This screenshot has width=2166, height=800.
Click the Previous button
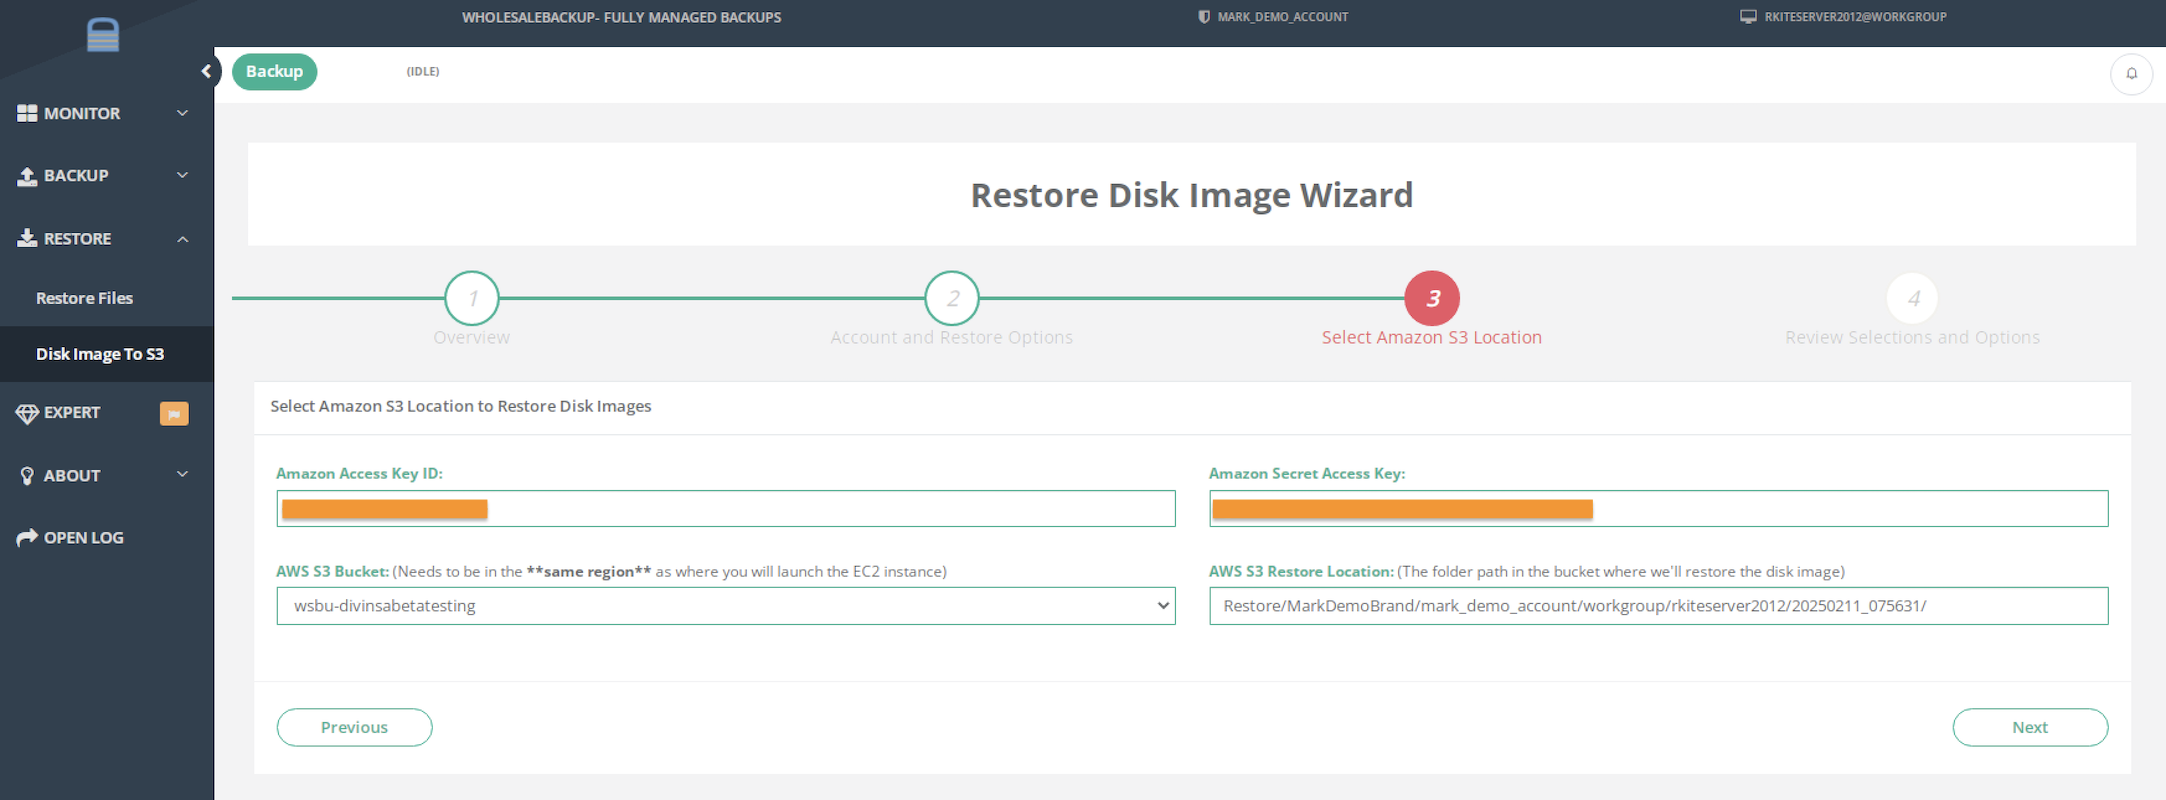coord(354,727)
